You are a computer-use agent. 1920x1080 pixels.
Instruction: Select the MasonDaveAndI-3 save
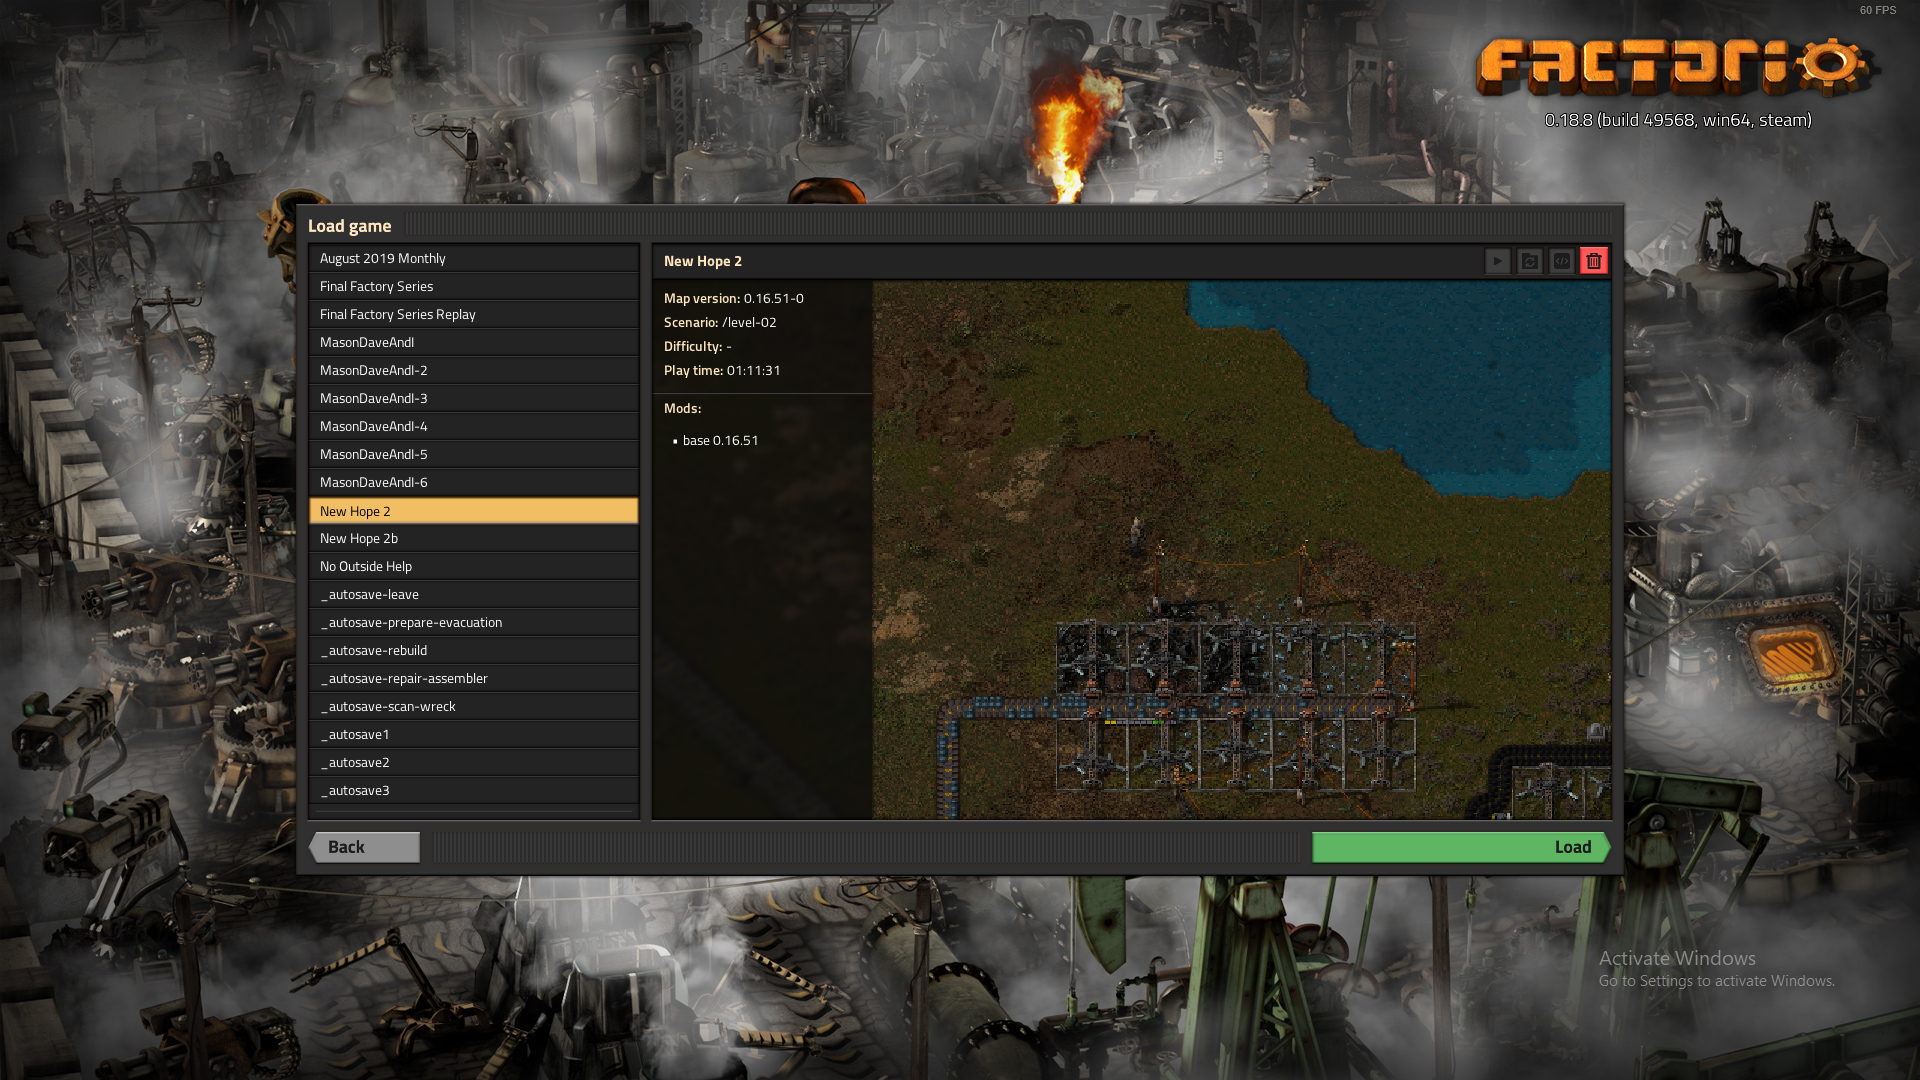point(474,398)
